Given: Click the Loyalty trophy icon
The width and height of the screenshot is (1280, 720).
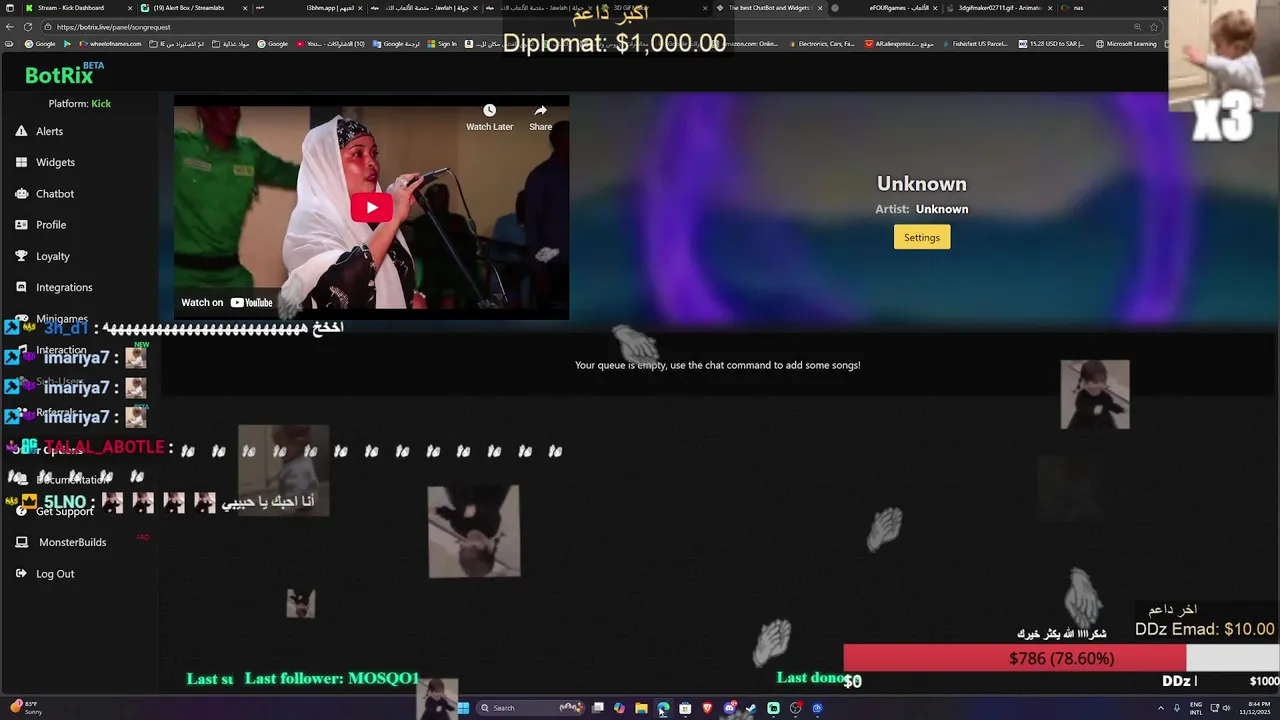Looking at the screenshot, I should point(21,256).
